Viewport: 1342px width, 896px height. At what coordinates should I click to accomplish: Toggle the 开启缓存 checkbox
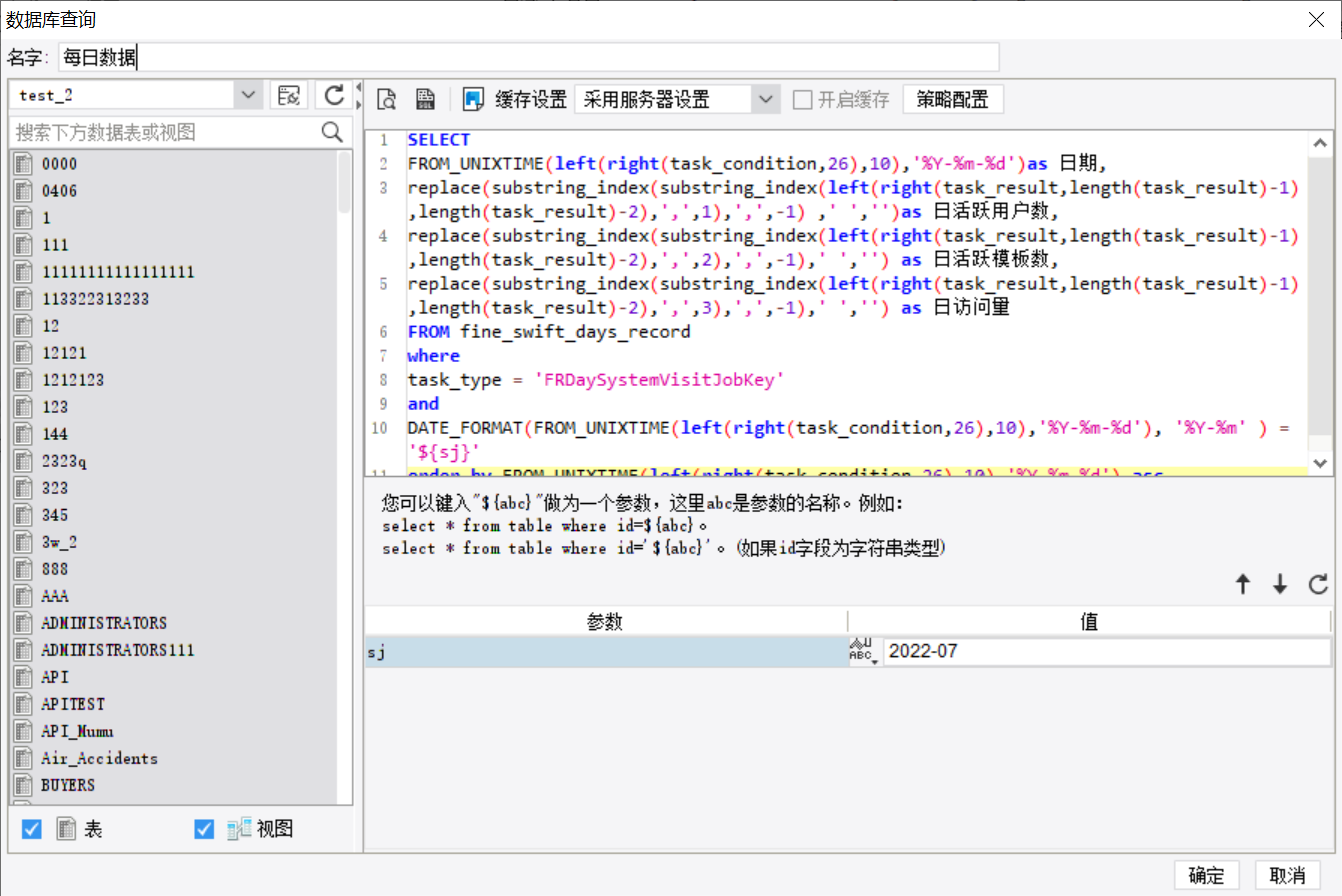click(x=802, y=99)
